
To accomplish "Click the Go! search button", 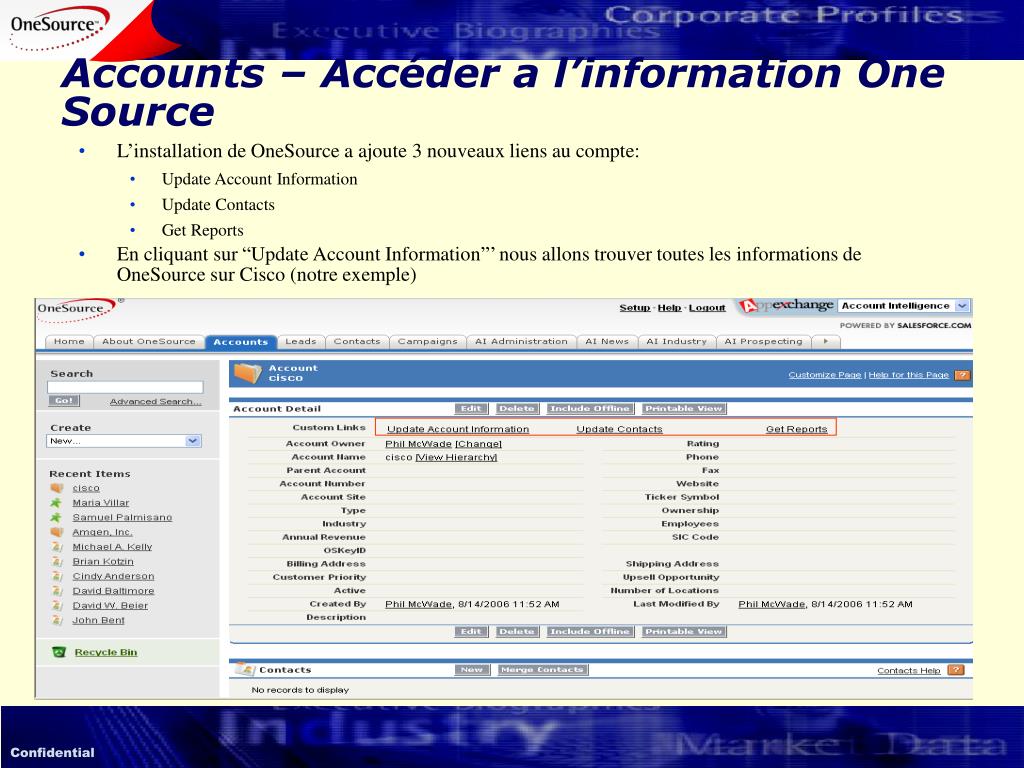I will click(x=63, y=401).
